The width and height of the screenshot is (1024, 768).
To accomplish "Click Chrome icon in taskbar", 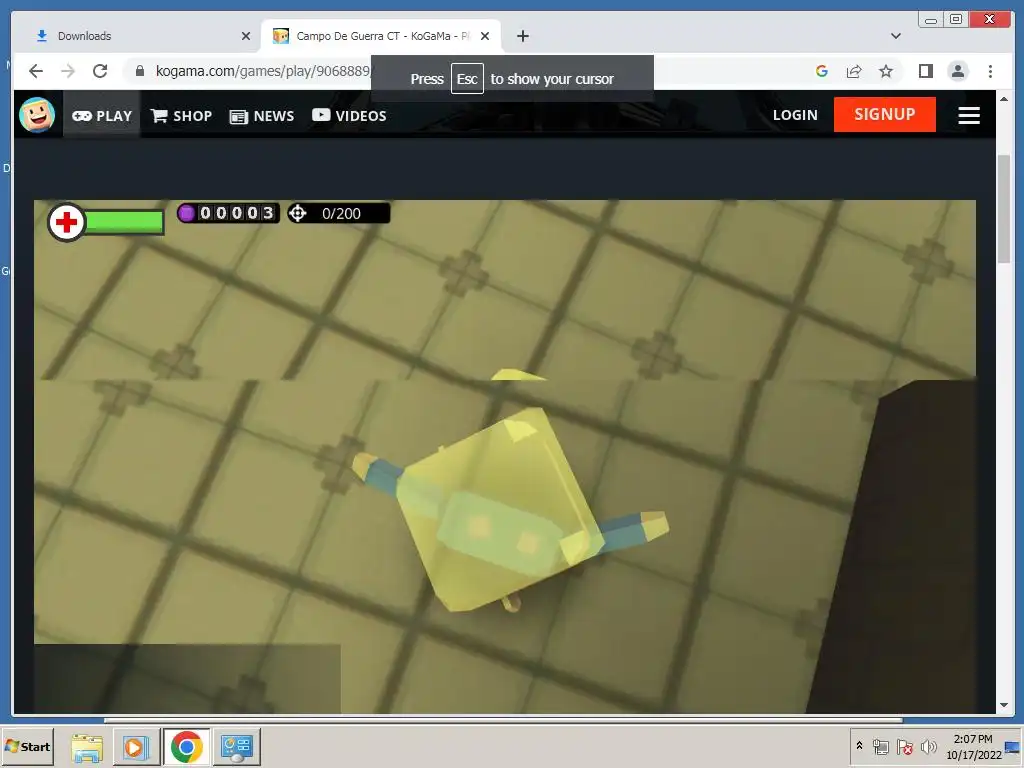I will [x=187, y=746].
